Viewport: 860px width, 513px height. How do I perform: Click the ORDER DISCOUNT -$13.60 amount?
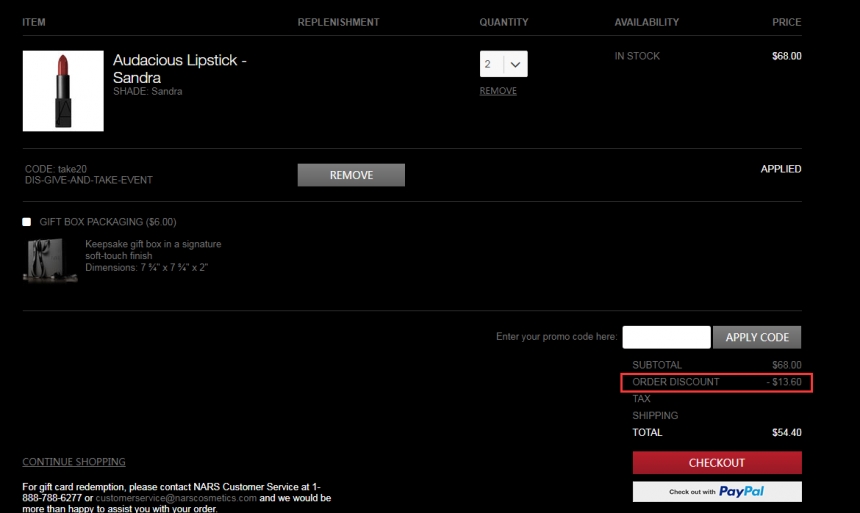(x=784, y=382)
